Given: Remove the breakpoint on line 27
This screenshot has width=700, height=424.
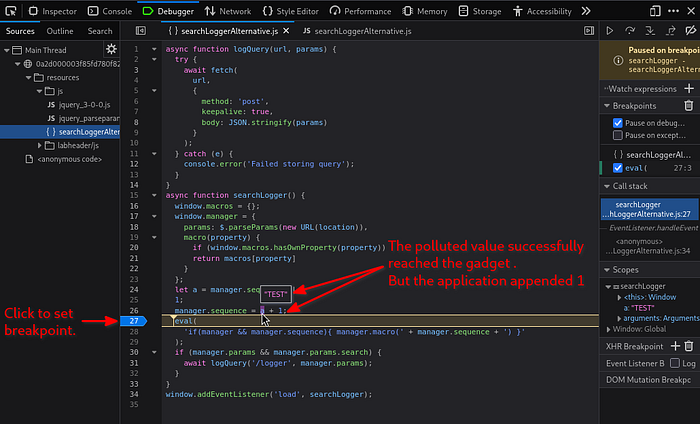Looking at the screenshot, I should click(x=133, y=321).
